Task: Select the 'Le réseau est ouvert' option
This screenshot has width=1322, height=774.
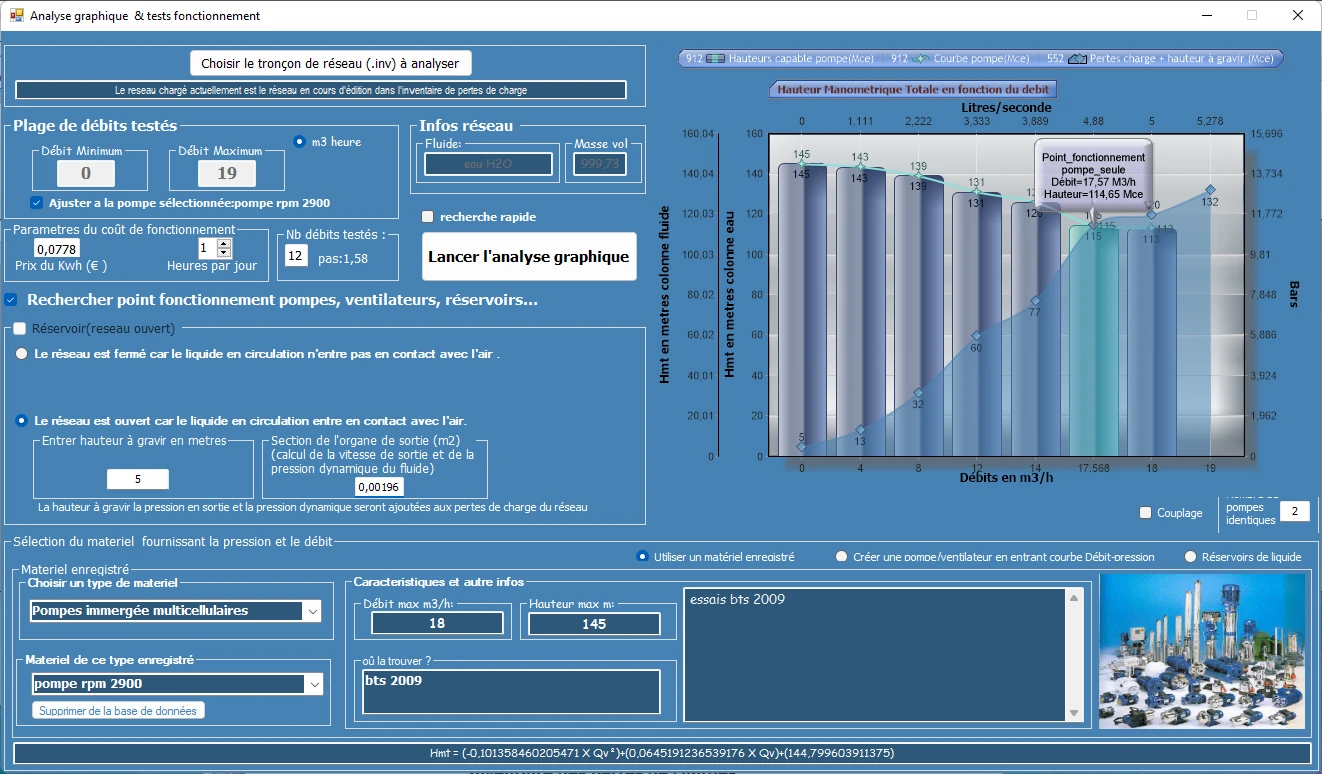Action: pyautogui.click(x=21, y=421)
